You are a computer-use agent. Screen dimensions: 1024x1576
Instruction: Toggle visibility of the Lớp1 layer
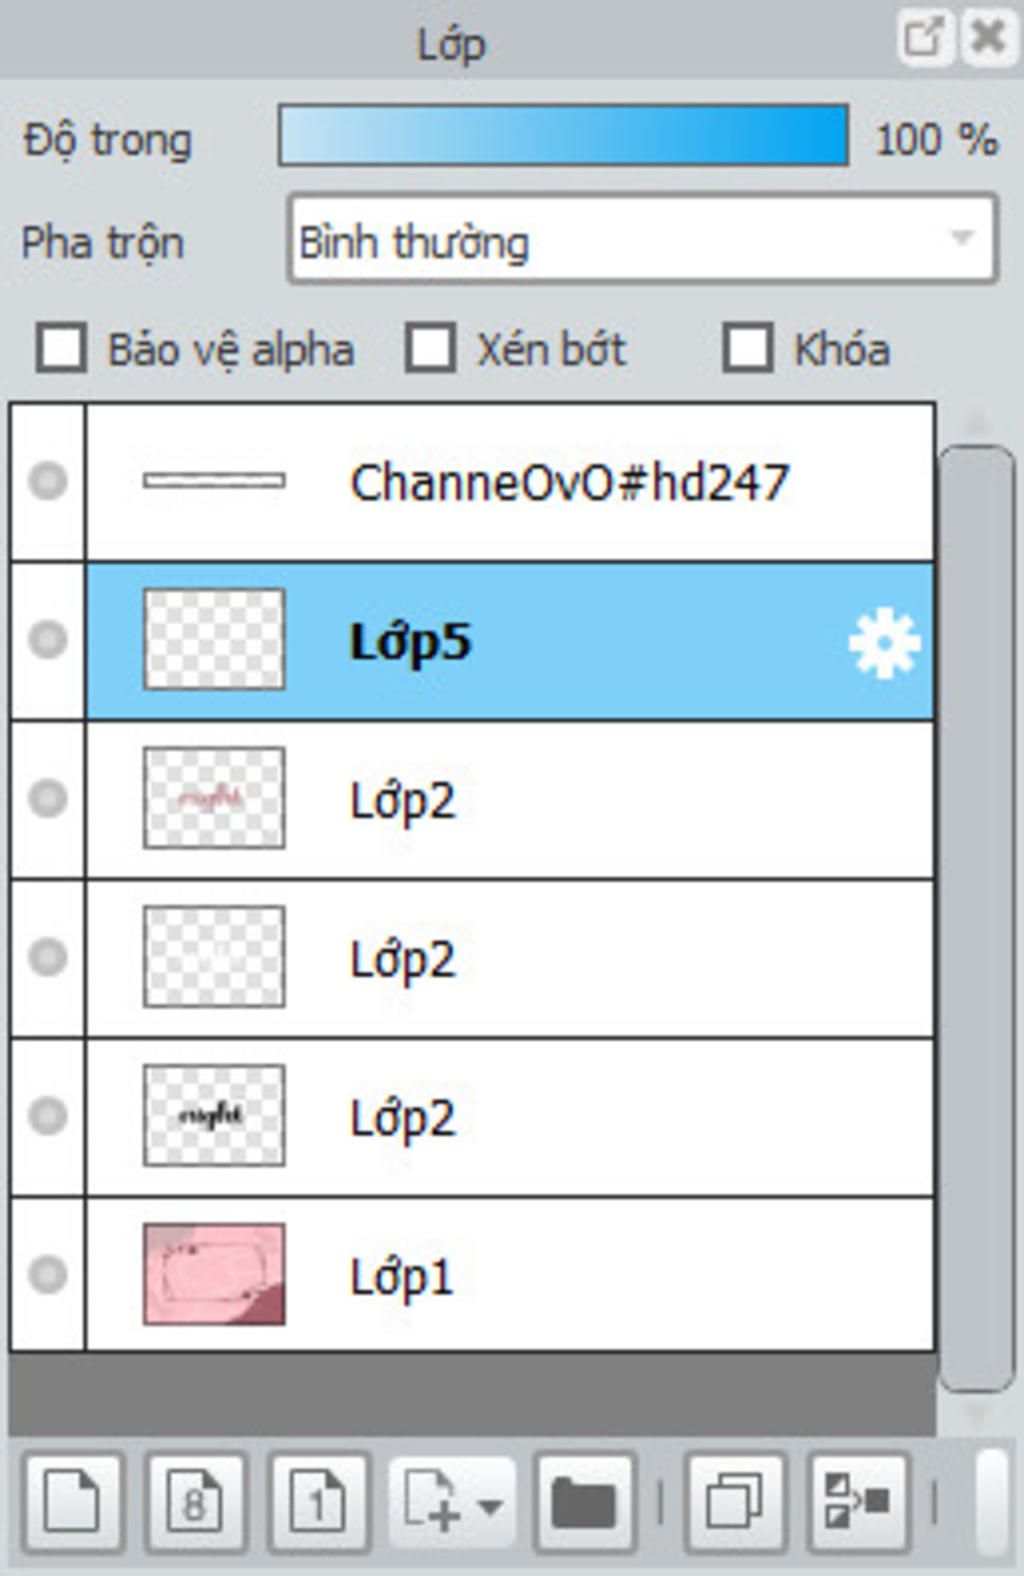coord(47,1275)
